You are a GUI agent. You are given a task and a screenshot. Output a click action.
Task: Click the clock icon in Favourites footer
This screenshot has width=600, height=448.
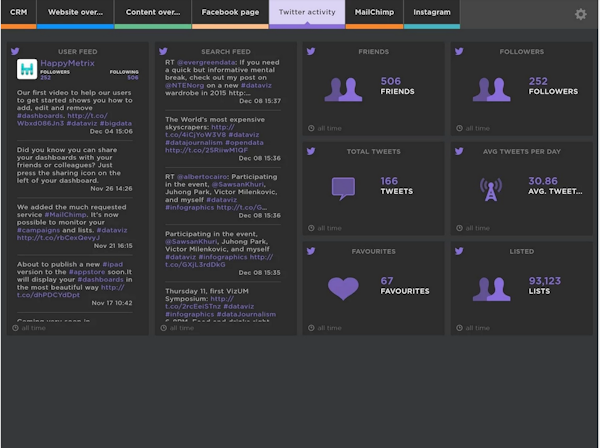coord(311,328)
